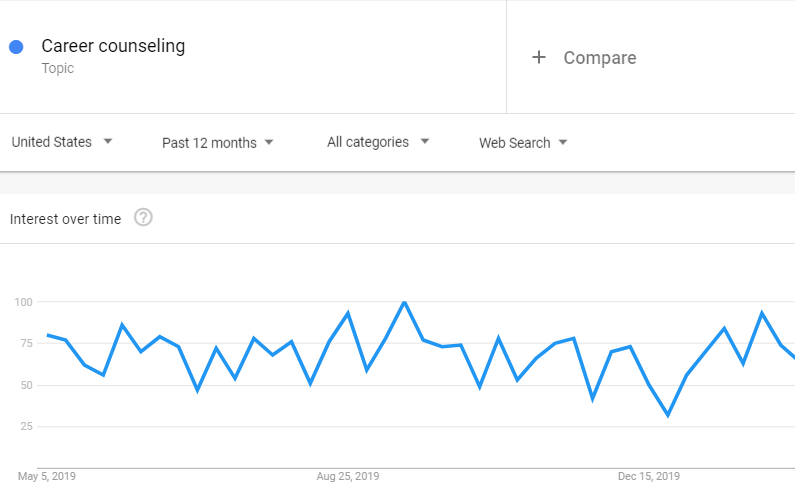
Task: Click the arrow beside Web Search
Action: 563,142
